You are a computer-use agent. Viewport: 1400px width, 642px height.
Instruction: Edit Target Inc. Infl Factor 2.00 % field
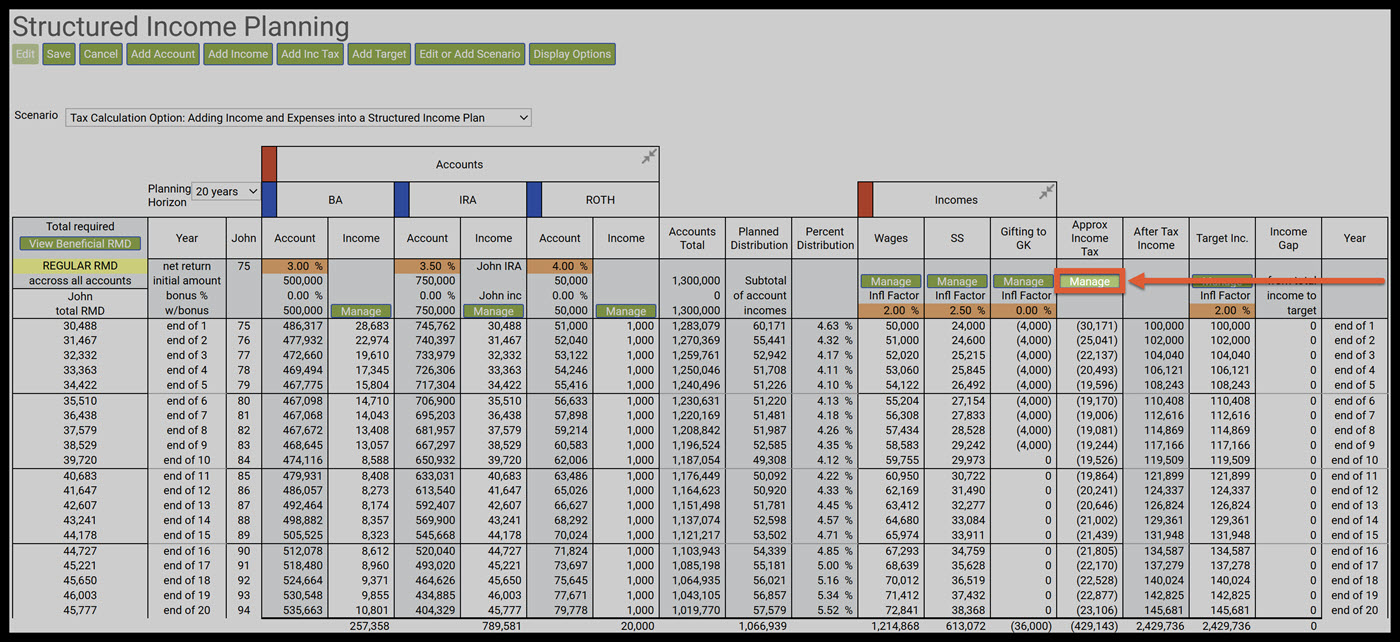[1222, 311]
